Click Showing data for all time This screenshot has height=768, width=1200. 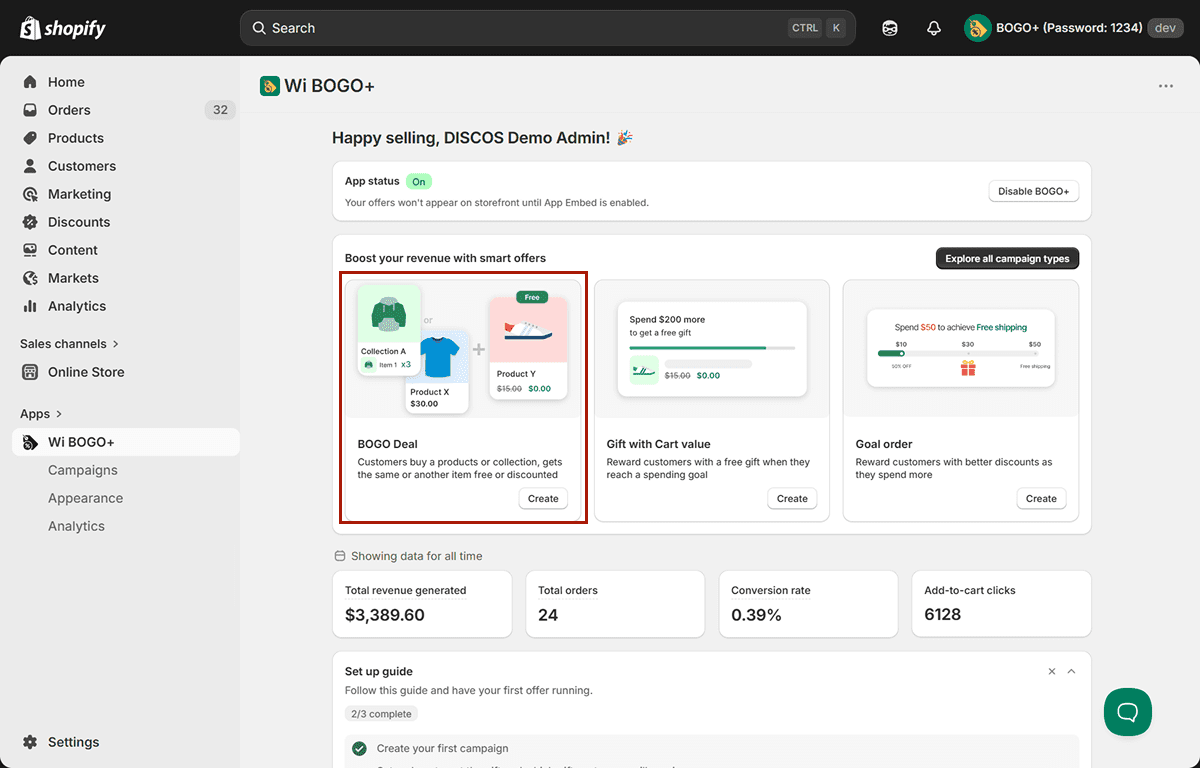tap(416, 556)
